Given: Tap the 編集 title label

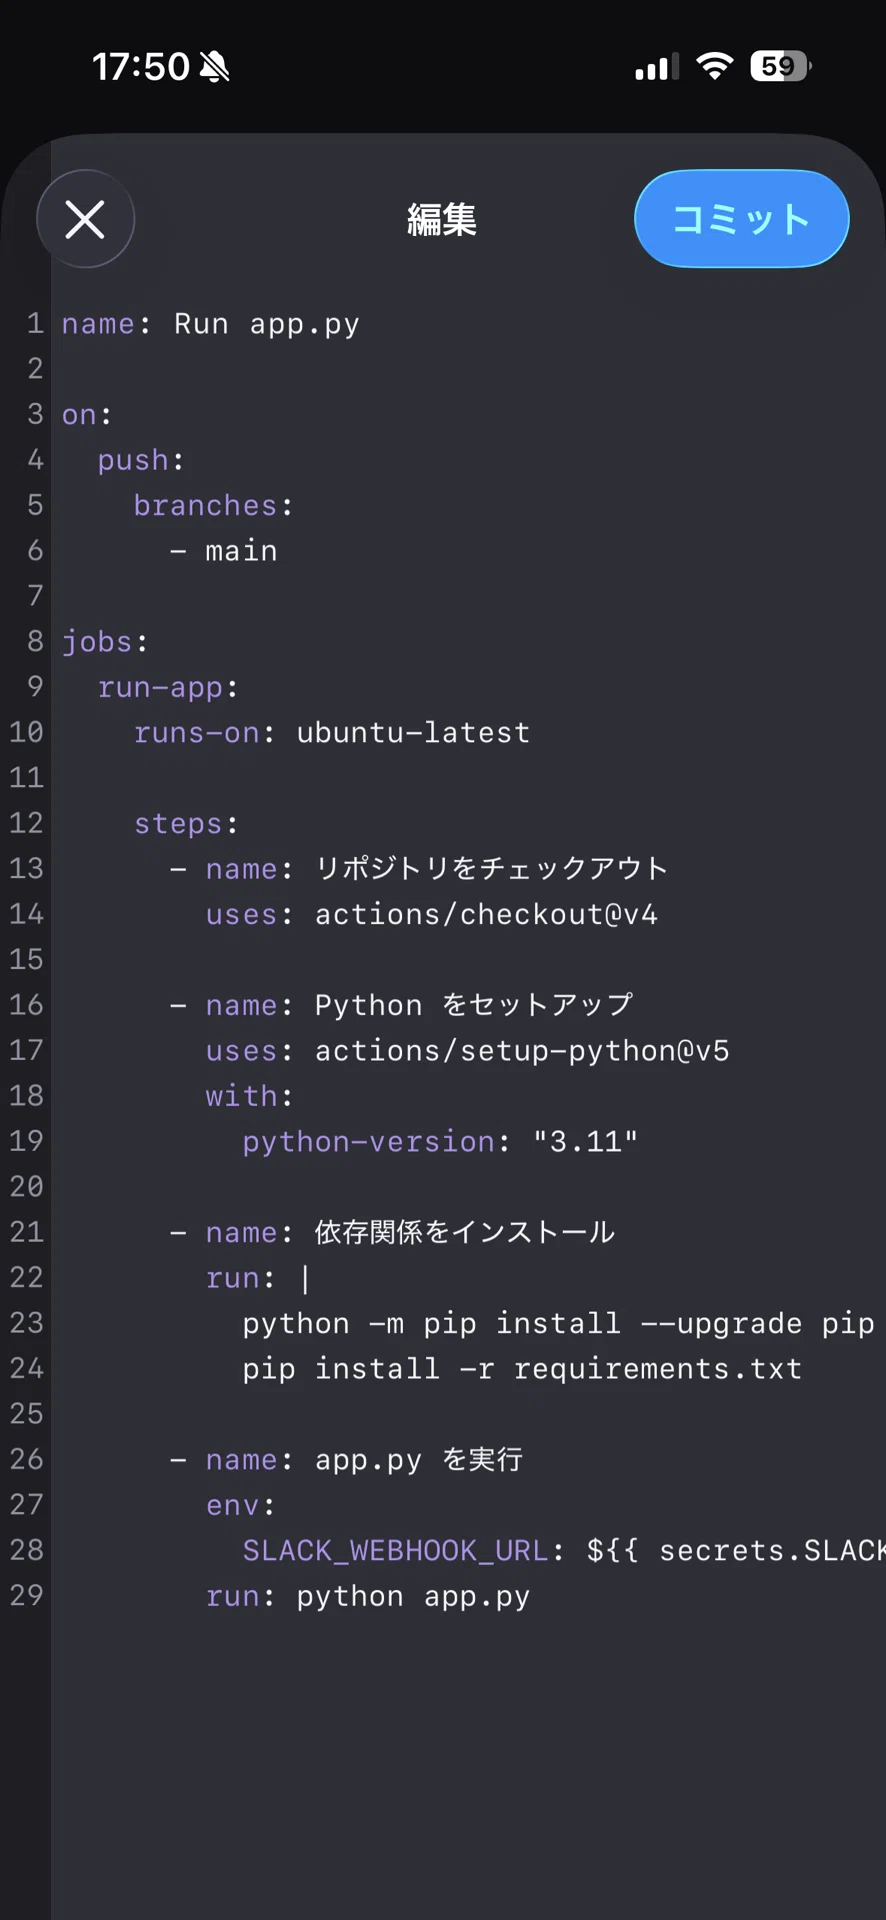Looking at the screenshot, I should click(x=442, y=219).
